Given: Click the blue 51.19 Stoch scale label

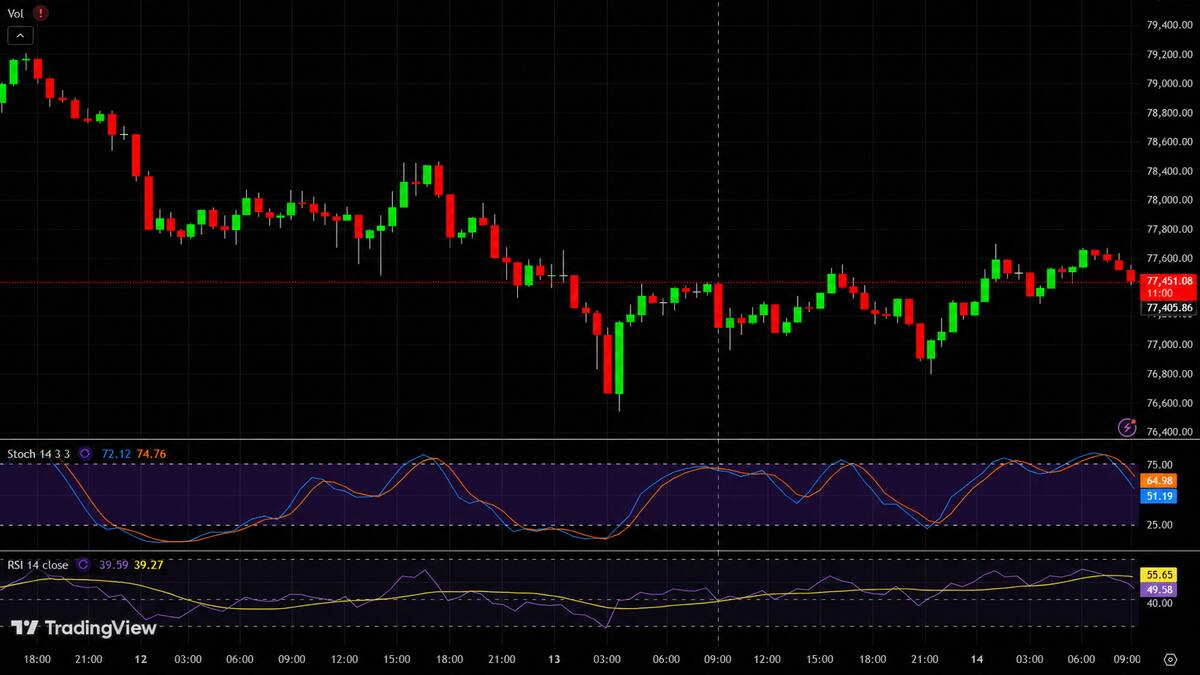Looking at the screenshot, I should pyautogui.click(x=1158, y=496).
